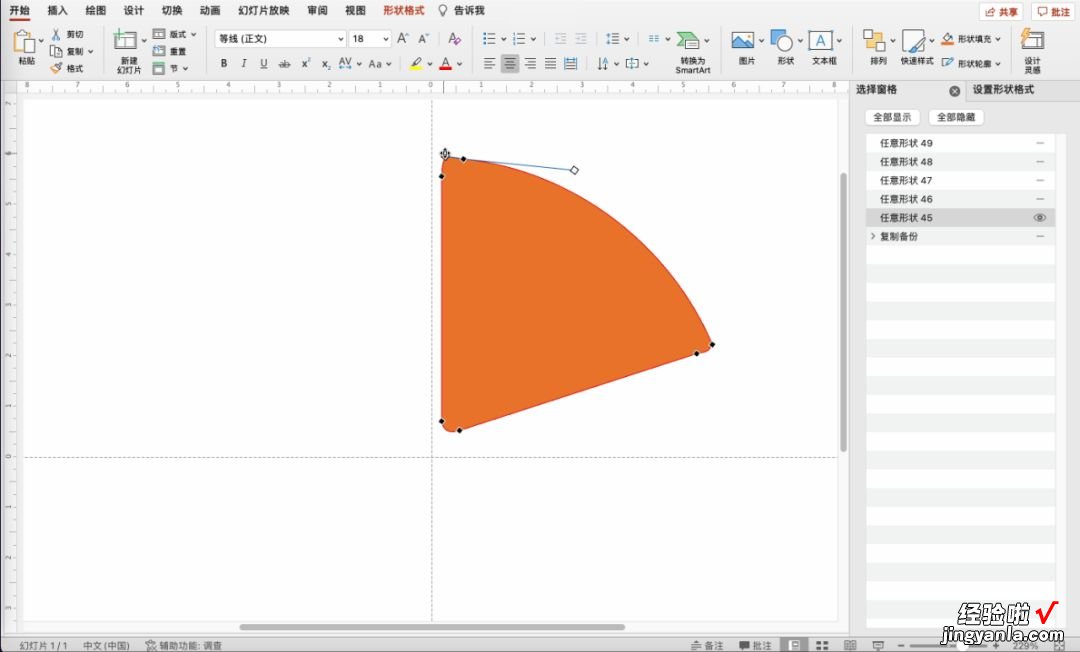
Task: Show 任意形状 47 via its visibility dash
Action: coord(1040,180)
